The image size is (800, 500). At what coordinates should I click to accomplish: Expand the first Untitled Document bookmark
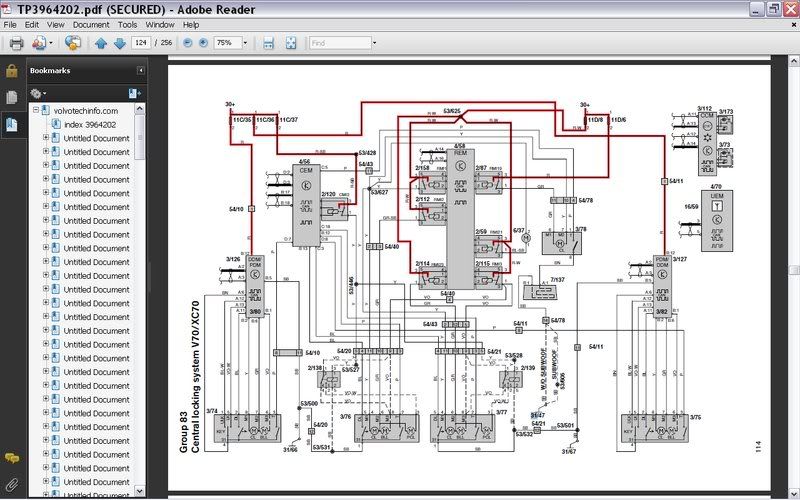pyautogui.click(x=46, y=138)
